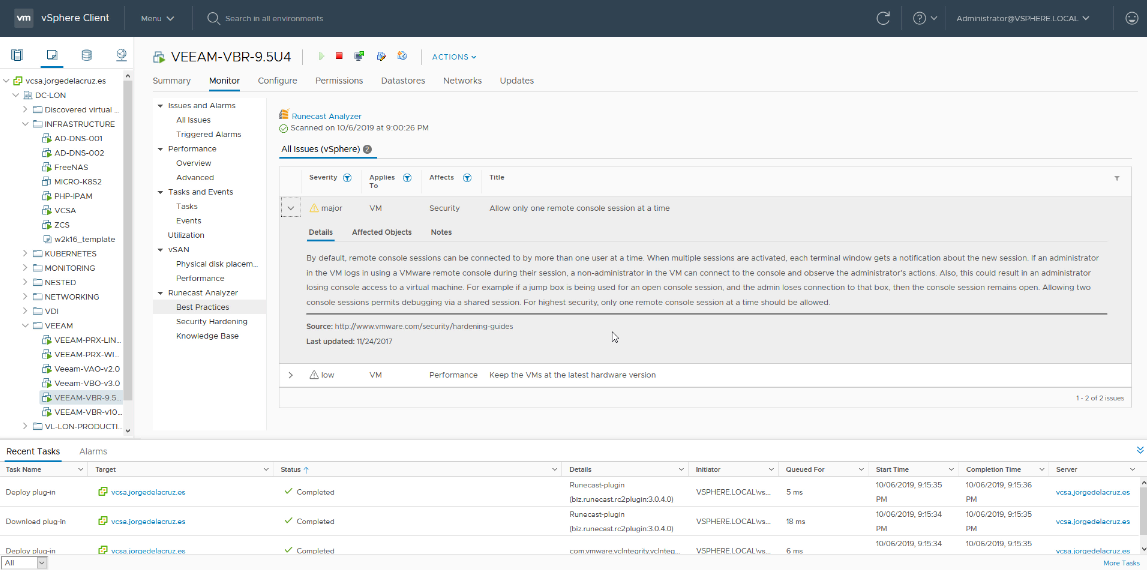Collapse the INFRASTRUCTURE folder
This screenshot has width=1147, height=570.
coord(26,124)
